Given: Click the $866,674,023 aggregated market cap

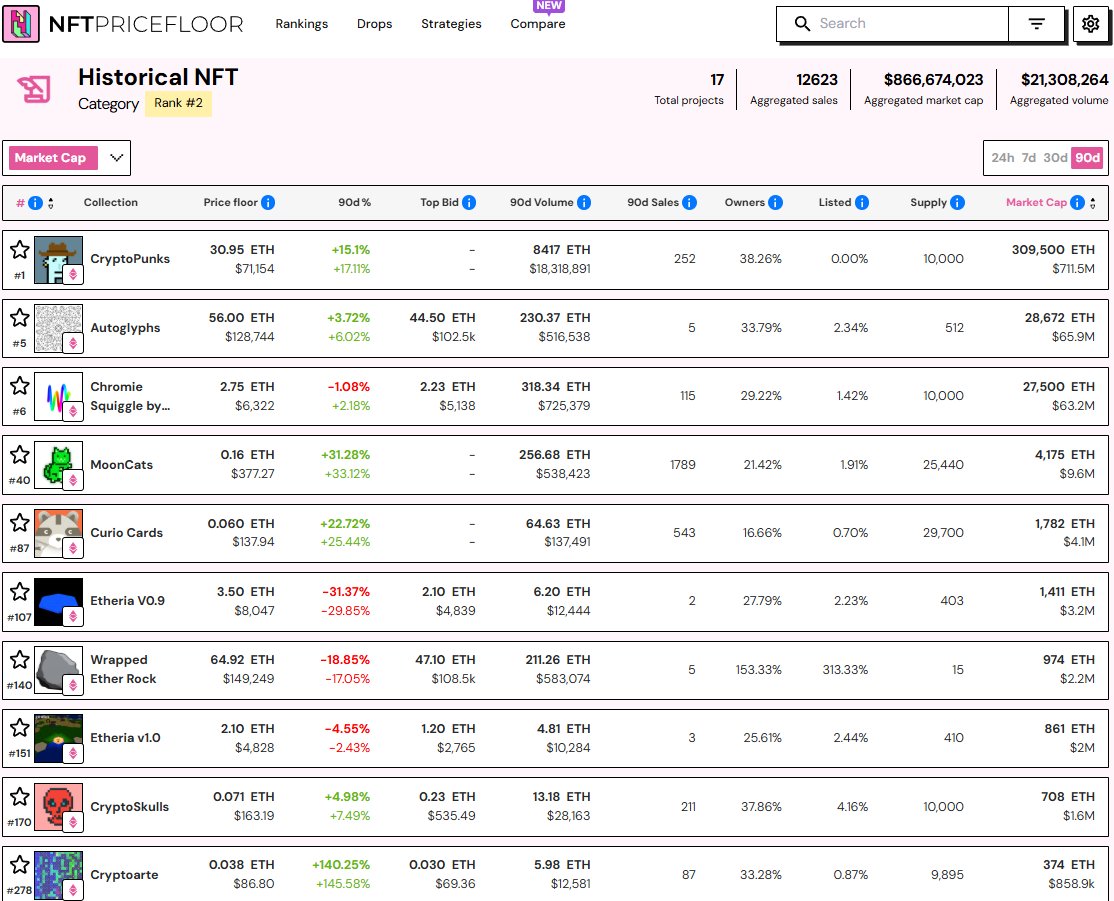Looking at the screenshot, I should (934, 80).
